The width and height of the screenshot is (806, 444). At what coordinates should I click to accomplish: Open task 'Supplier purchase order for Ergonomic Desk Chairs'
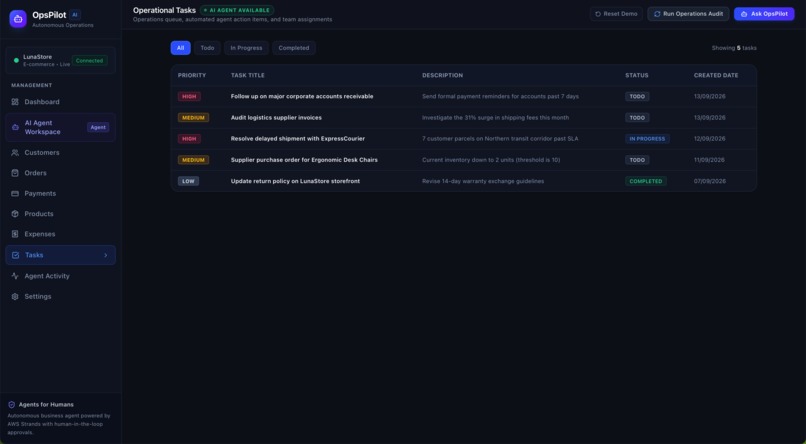(304, 160)
